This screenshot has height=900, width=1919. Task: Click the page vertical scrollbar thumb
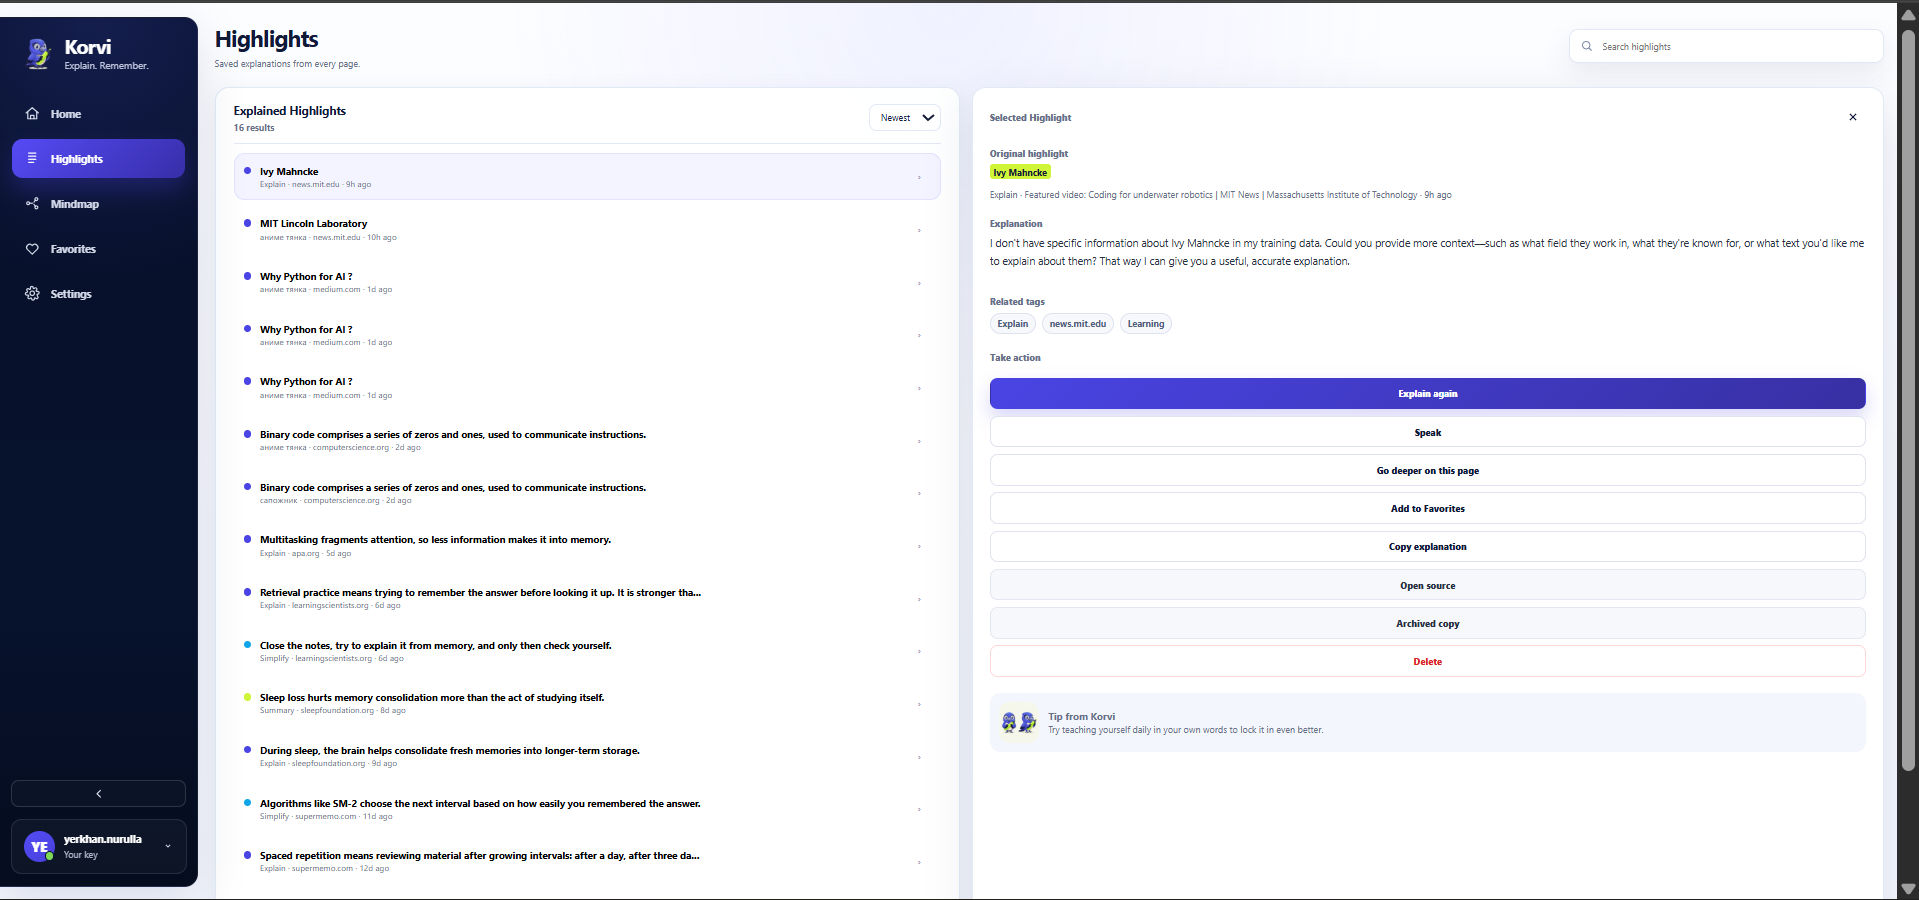click(1908, 400)
